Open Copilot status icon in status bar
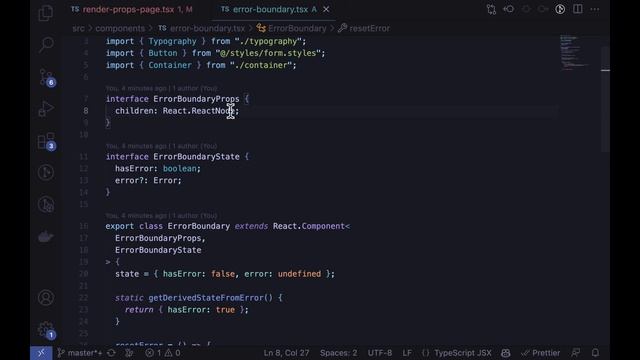The image size is (640, 360). click(x=506, y=353)
